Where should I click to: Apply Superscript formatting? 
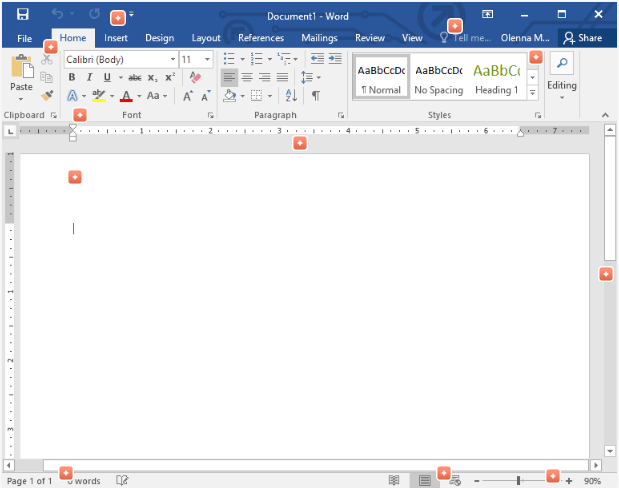click(170, 77)
